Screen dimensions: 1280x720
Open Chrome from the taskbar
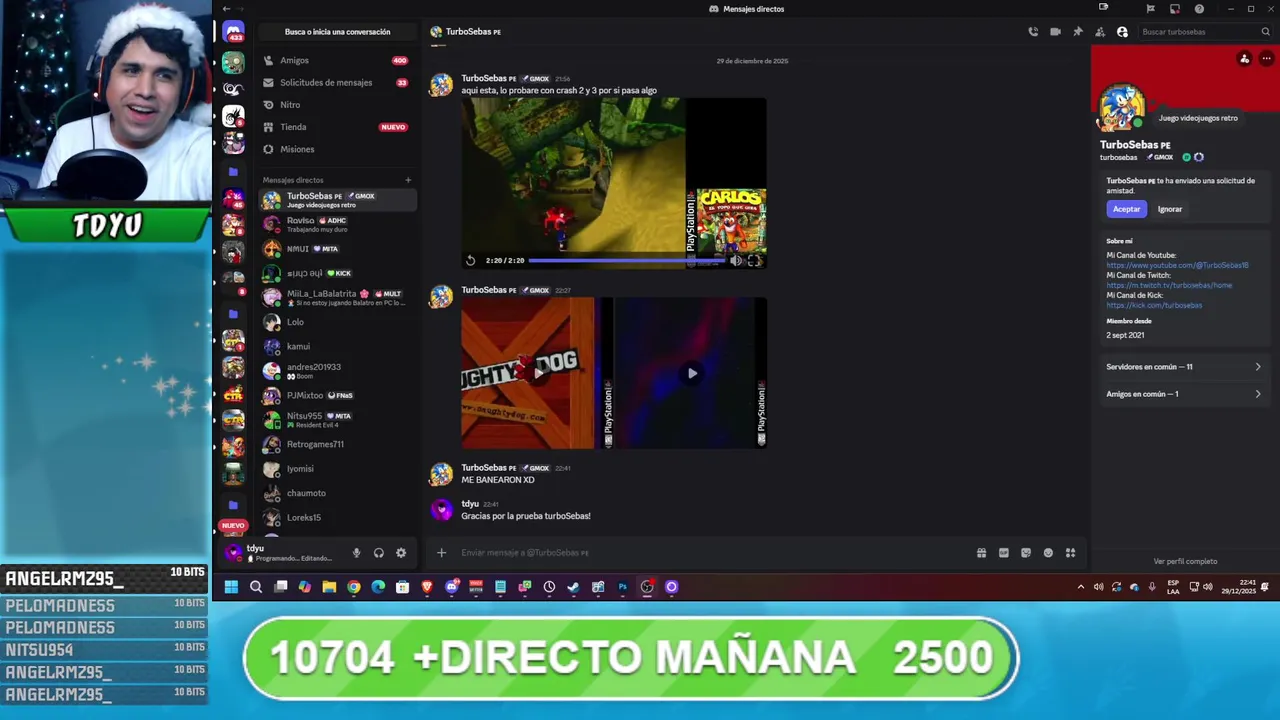(354, 587)
